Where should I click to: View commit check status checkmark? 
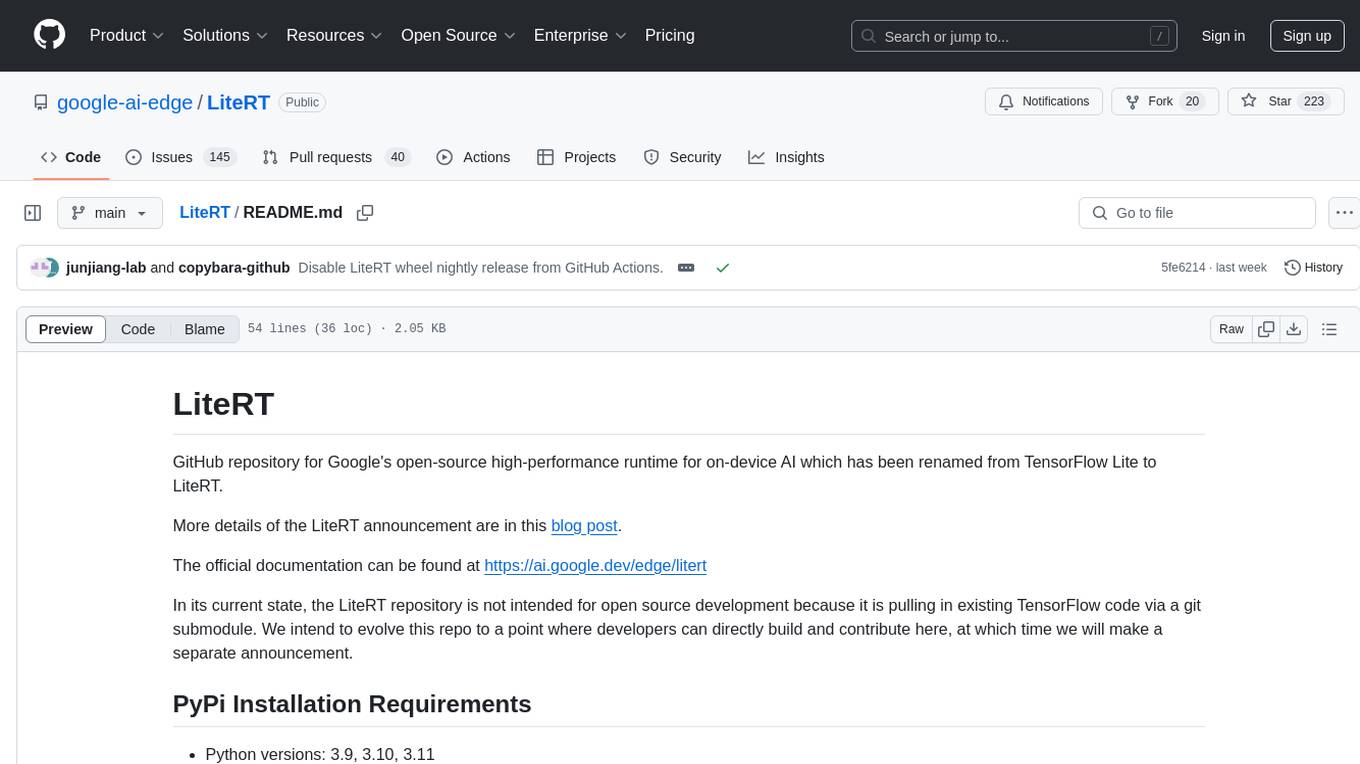pyautogui.click(x=722, y=268)
